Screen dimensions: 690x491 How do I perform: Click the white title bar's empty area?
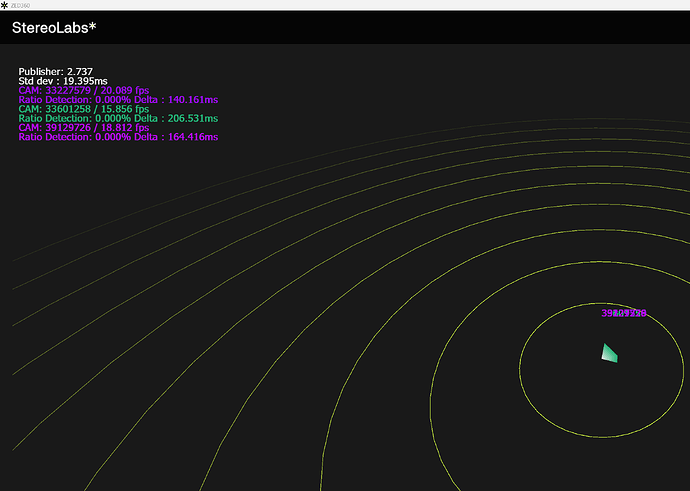click(350, 5)
